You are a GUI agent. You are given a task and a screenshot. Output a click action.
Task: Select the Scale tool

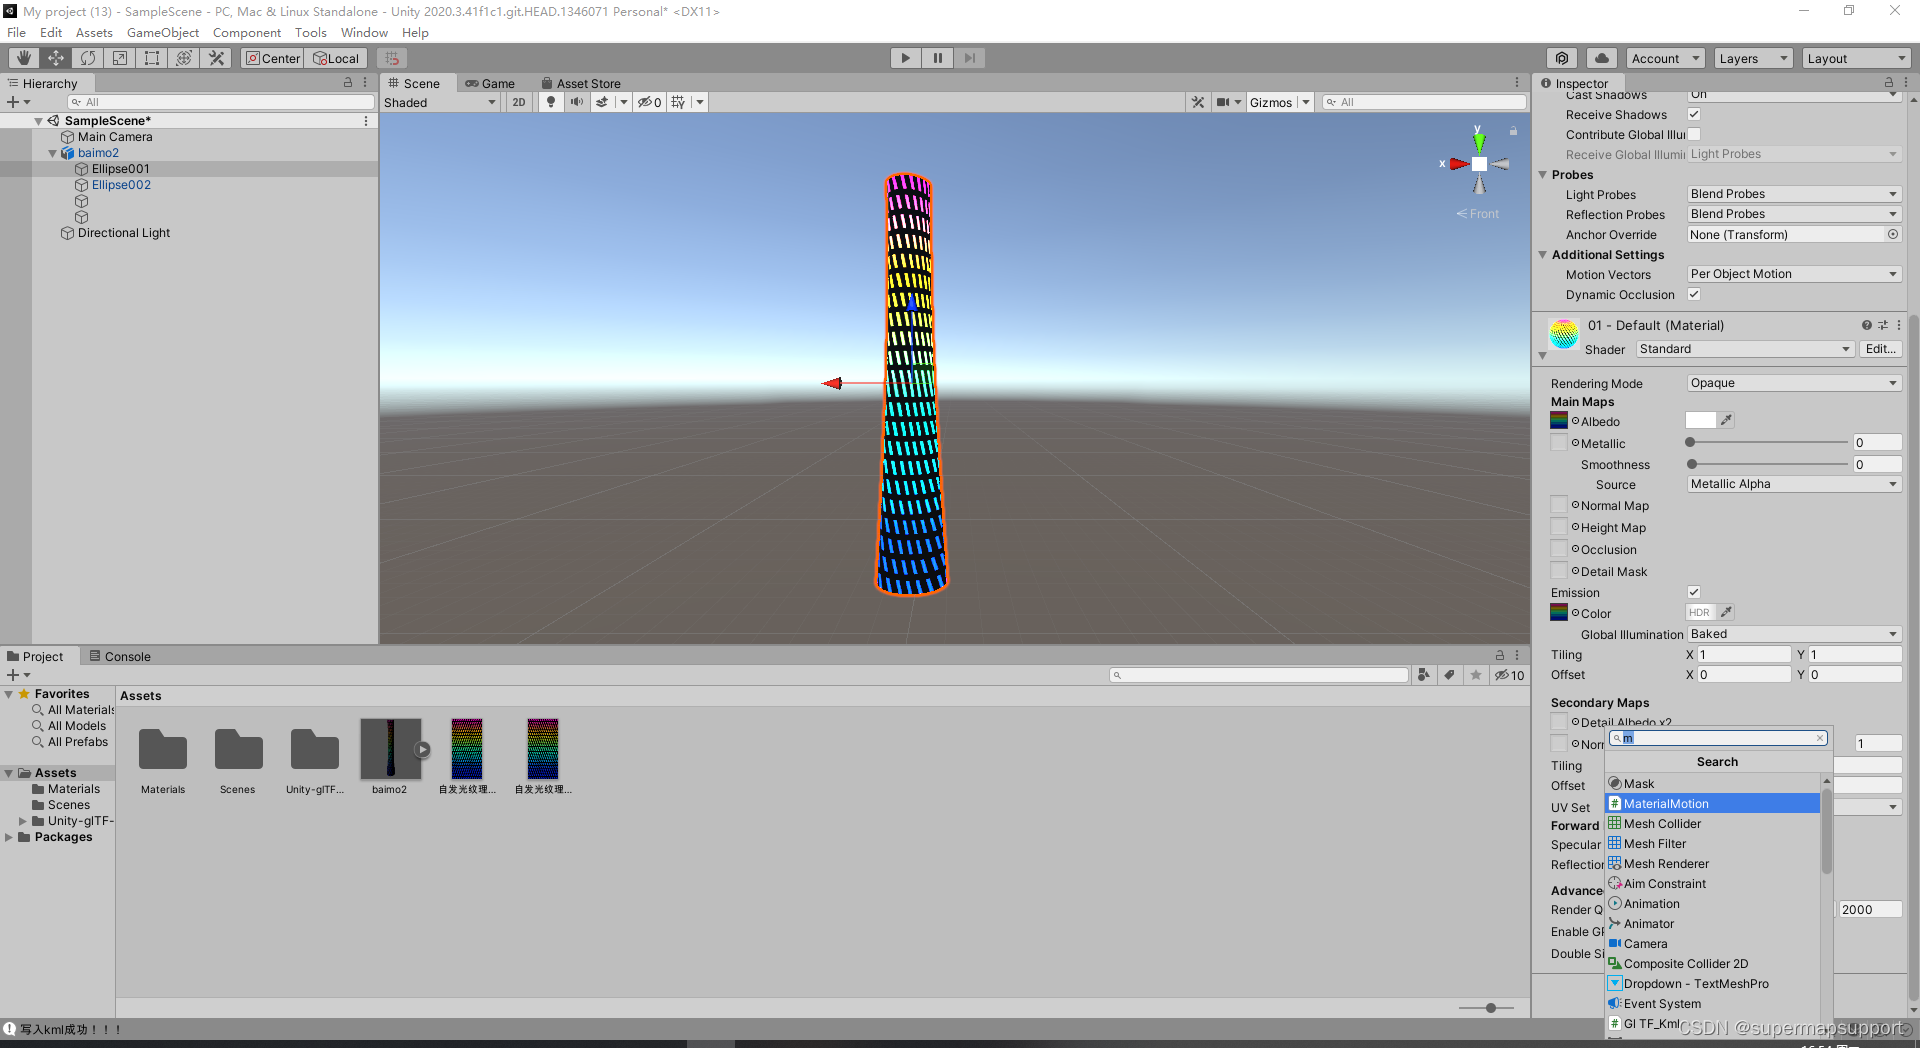tap(120, 58)
